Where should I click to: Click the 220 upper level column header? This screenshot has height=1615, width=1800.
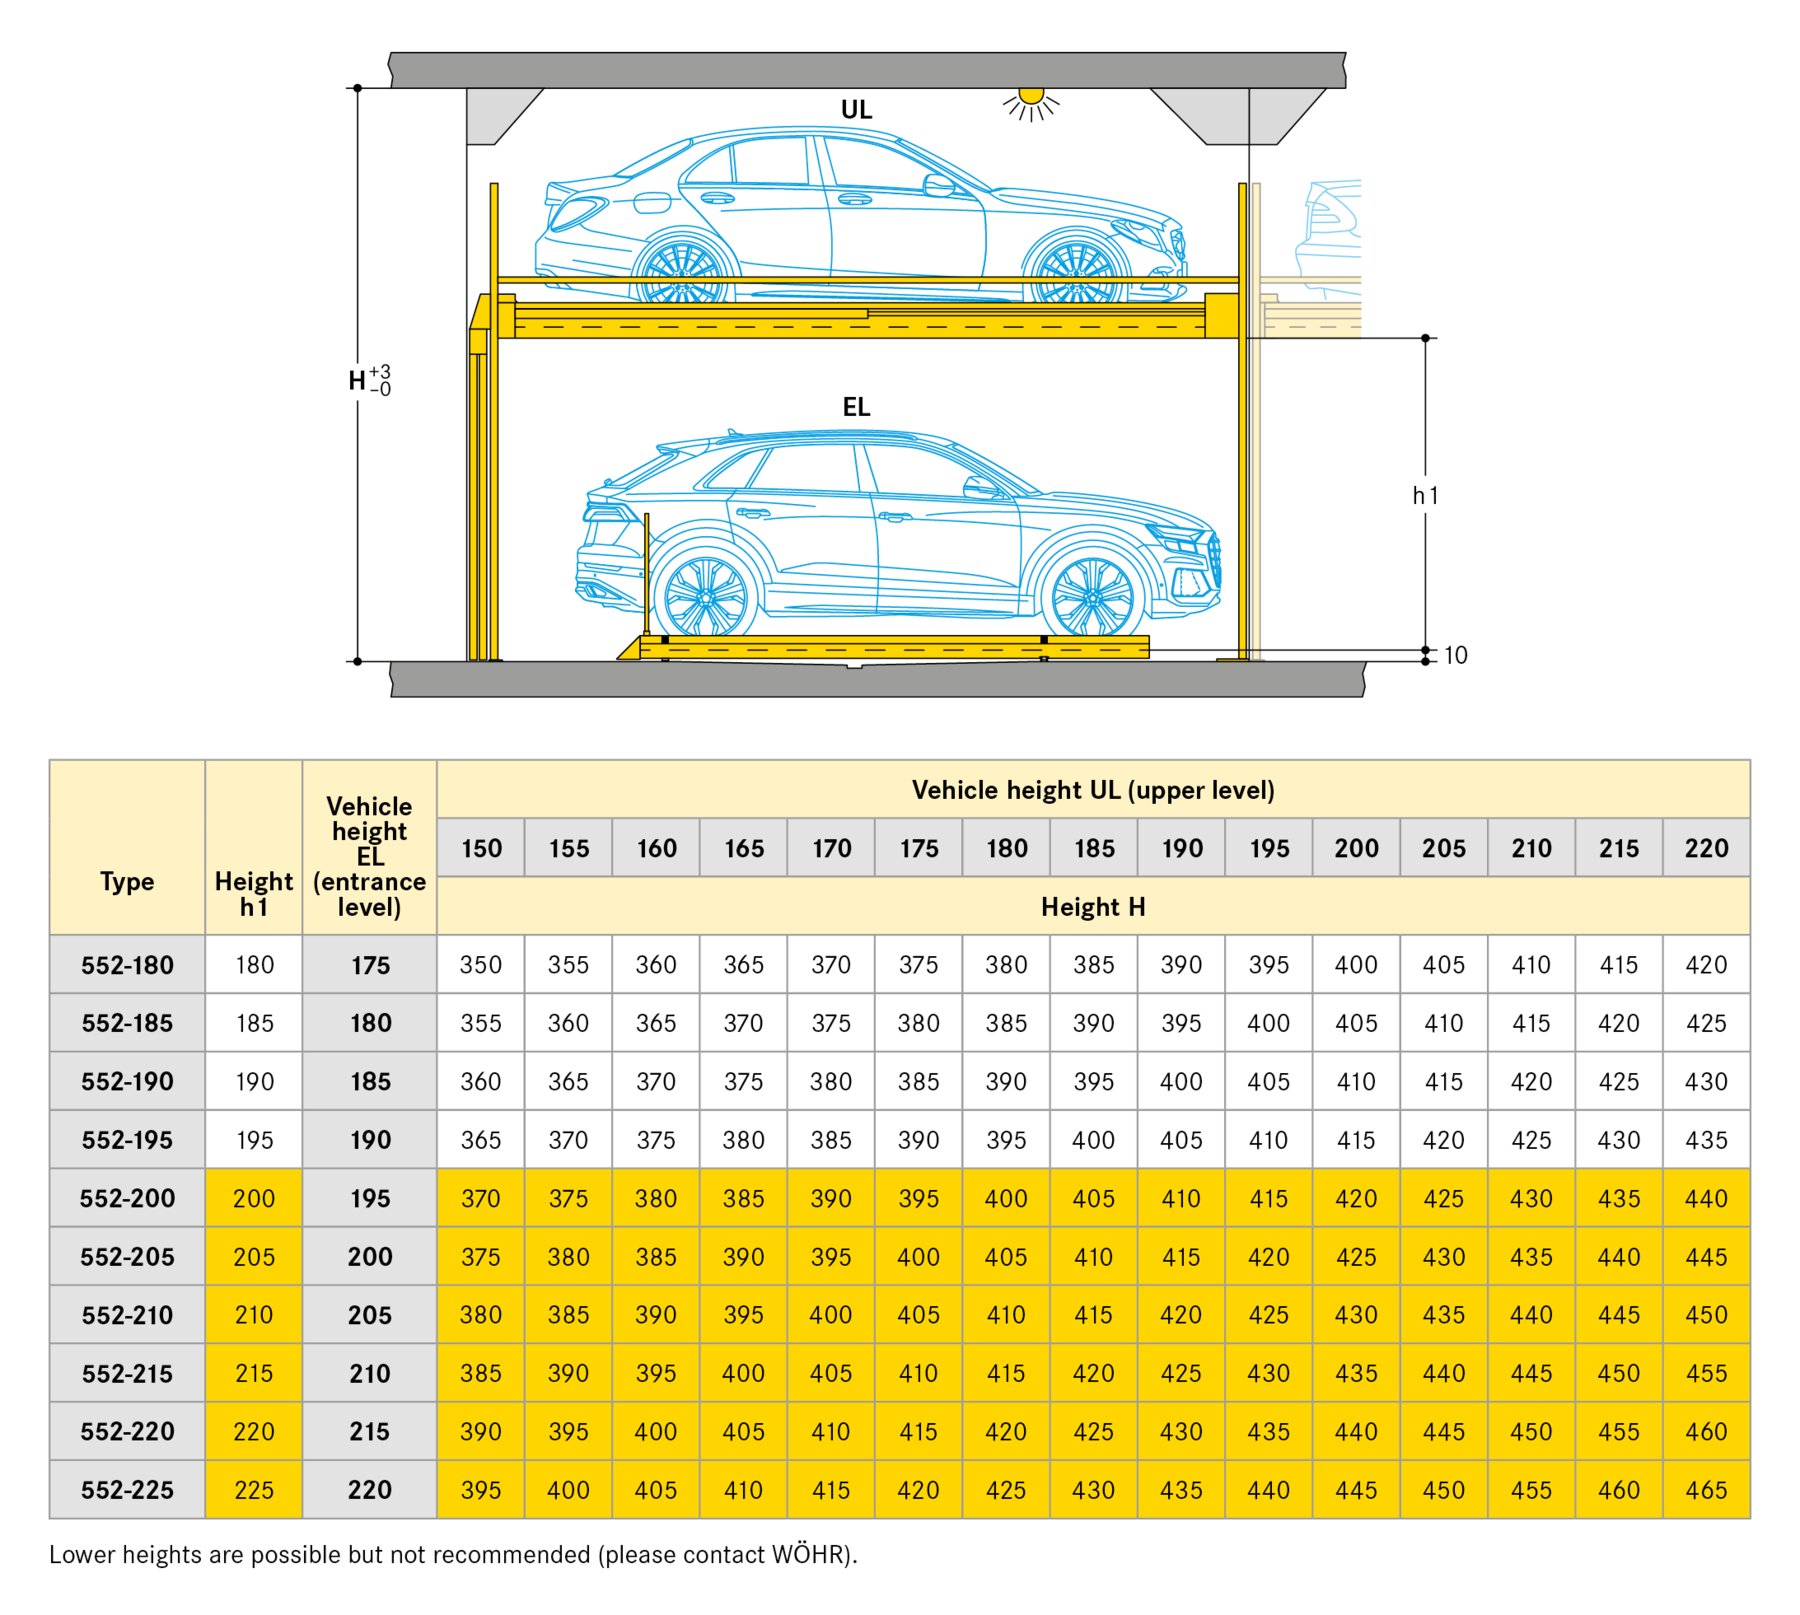(1706, 848)
